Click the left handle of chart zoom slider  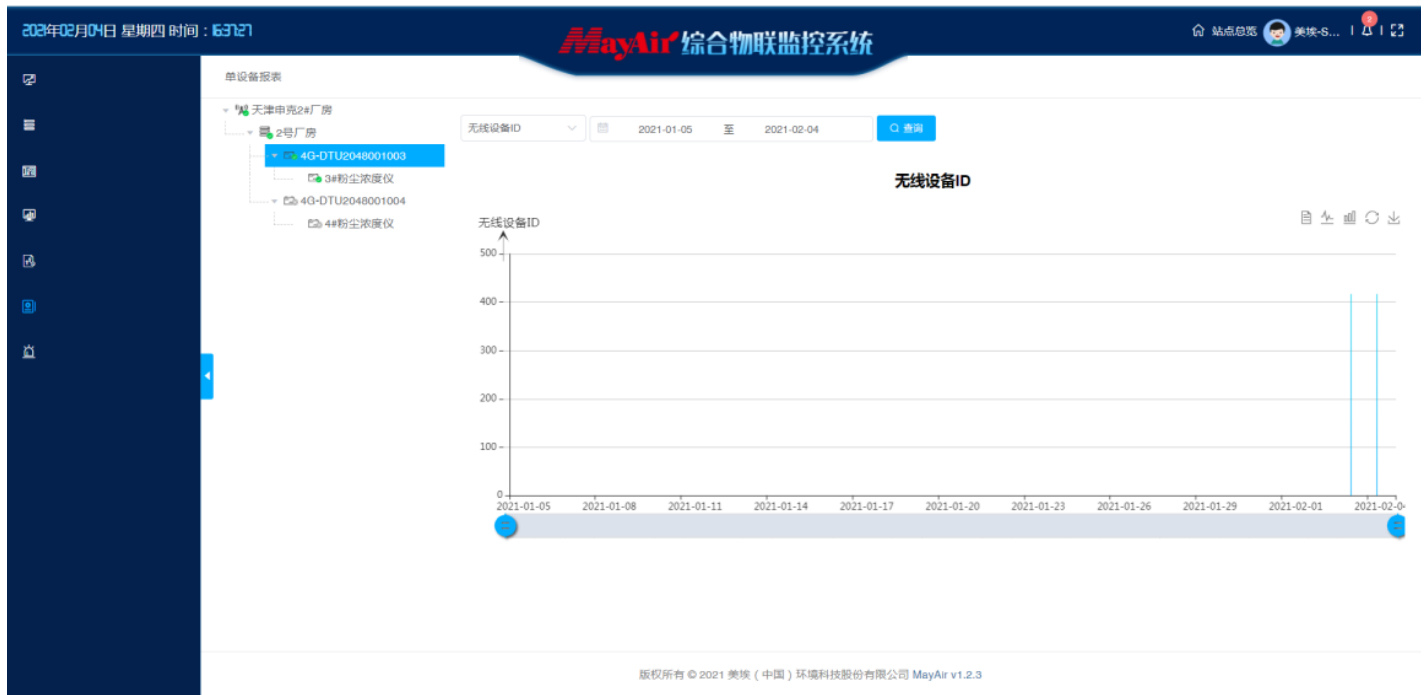[x=506, y=526]
